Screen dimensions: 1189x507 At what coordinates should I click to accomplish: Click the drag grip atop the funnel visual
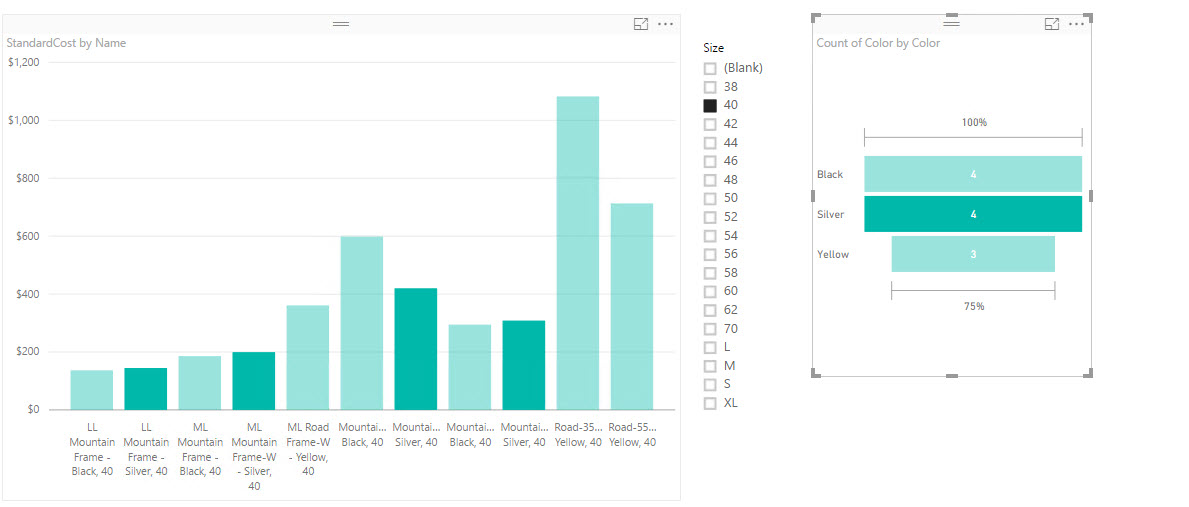pos(951,23)
